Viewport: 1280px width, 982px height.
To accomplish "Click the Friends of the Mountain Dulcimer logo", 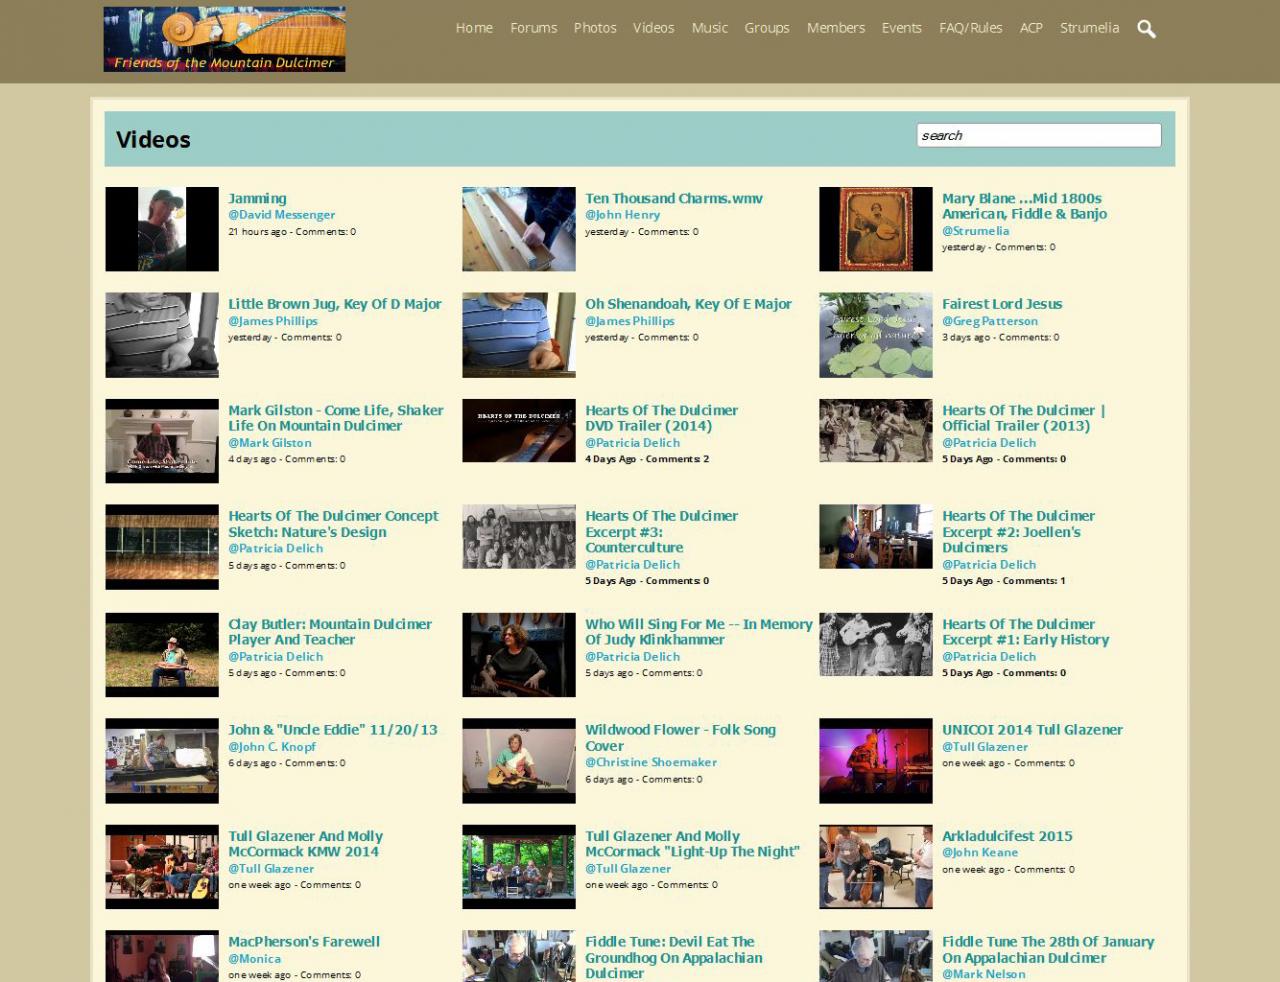I will click(x=224, y=39).
